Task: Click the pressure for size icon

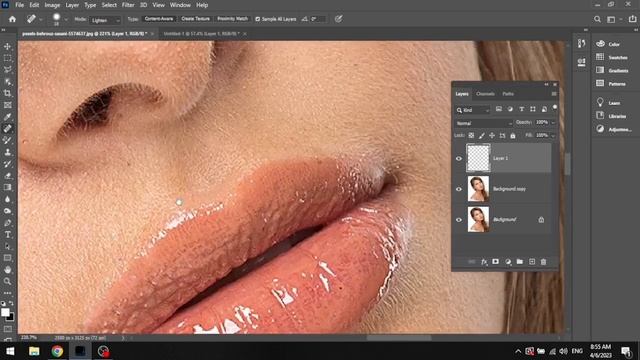Action: 338,19
